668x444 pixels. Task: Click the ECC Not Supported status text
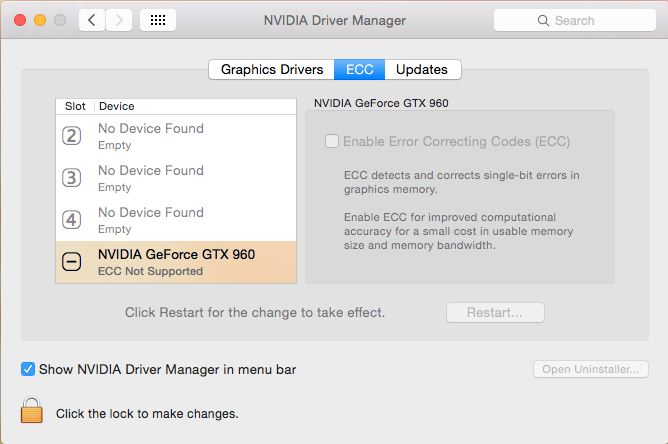150,271
